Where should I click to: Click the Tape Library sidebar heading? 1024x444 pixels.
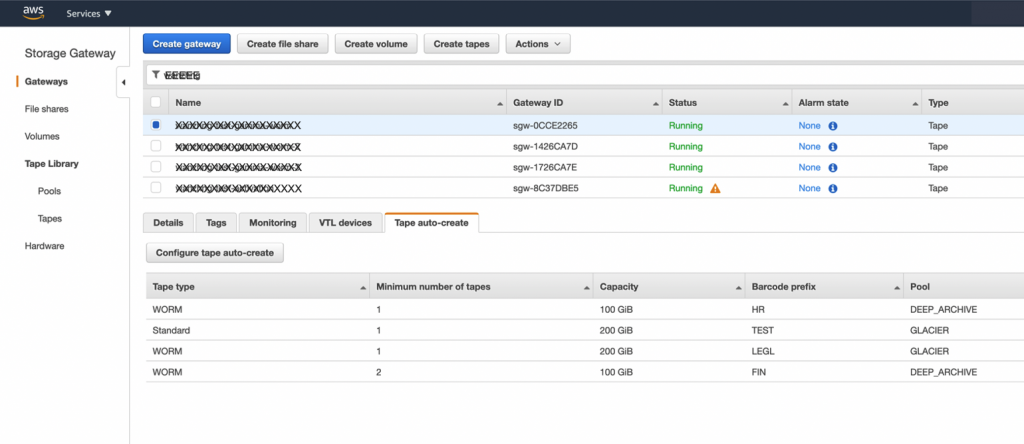pos(52,164)
